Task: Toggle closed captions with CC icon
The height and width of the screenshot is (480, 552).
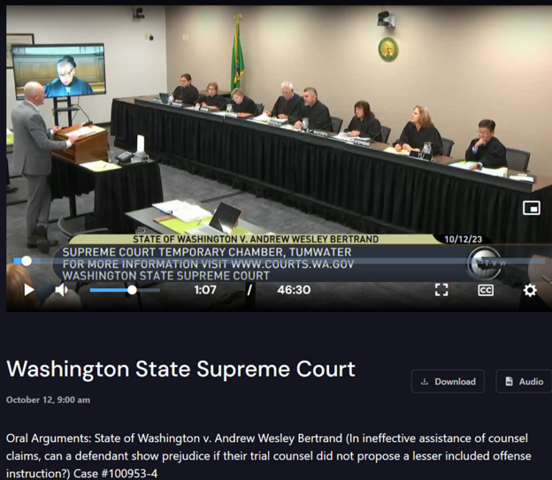Action: click(x=485, y=290)
